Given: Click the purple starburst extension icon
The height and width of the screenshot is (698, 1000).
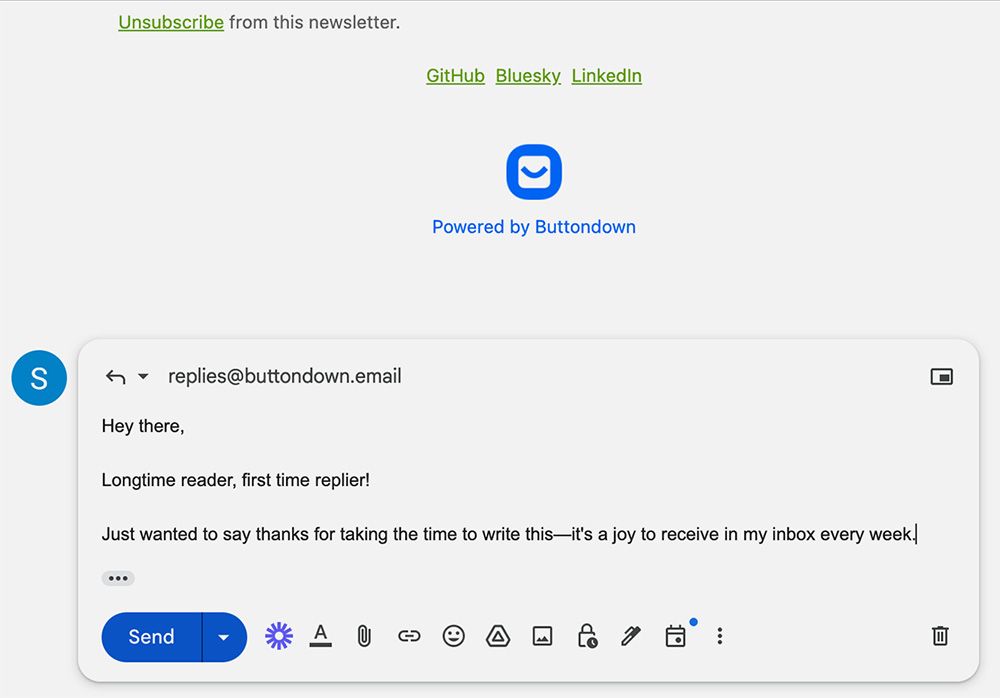Looking at the screenshot, I should click(x=279, y=636).
